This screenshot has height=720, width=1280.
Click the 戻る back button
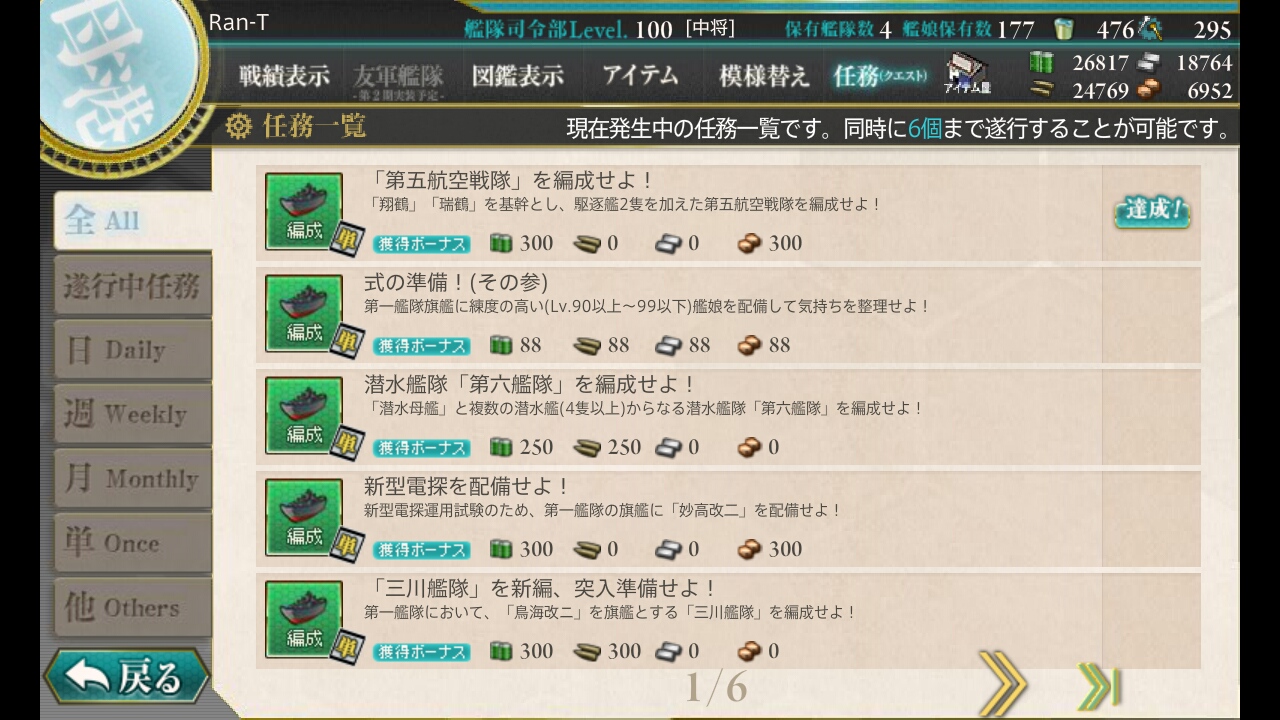(126, 677)
